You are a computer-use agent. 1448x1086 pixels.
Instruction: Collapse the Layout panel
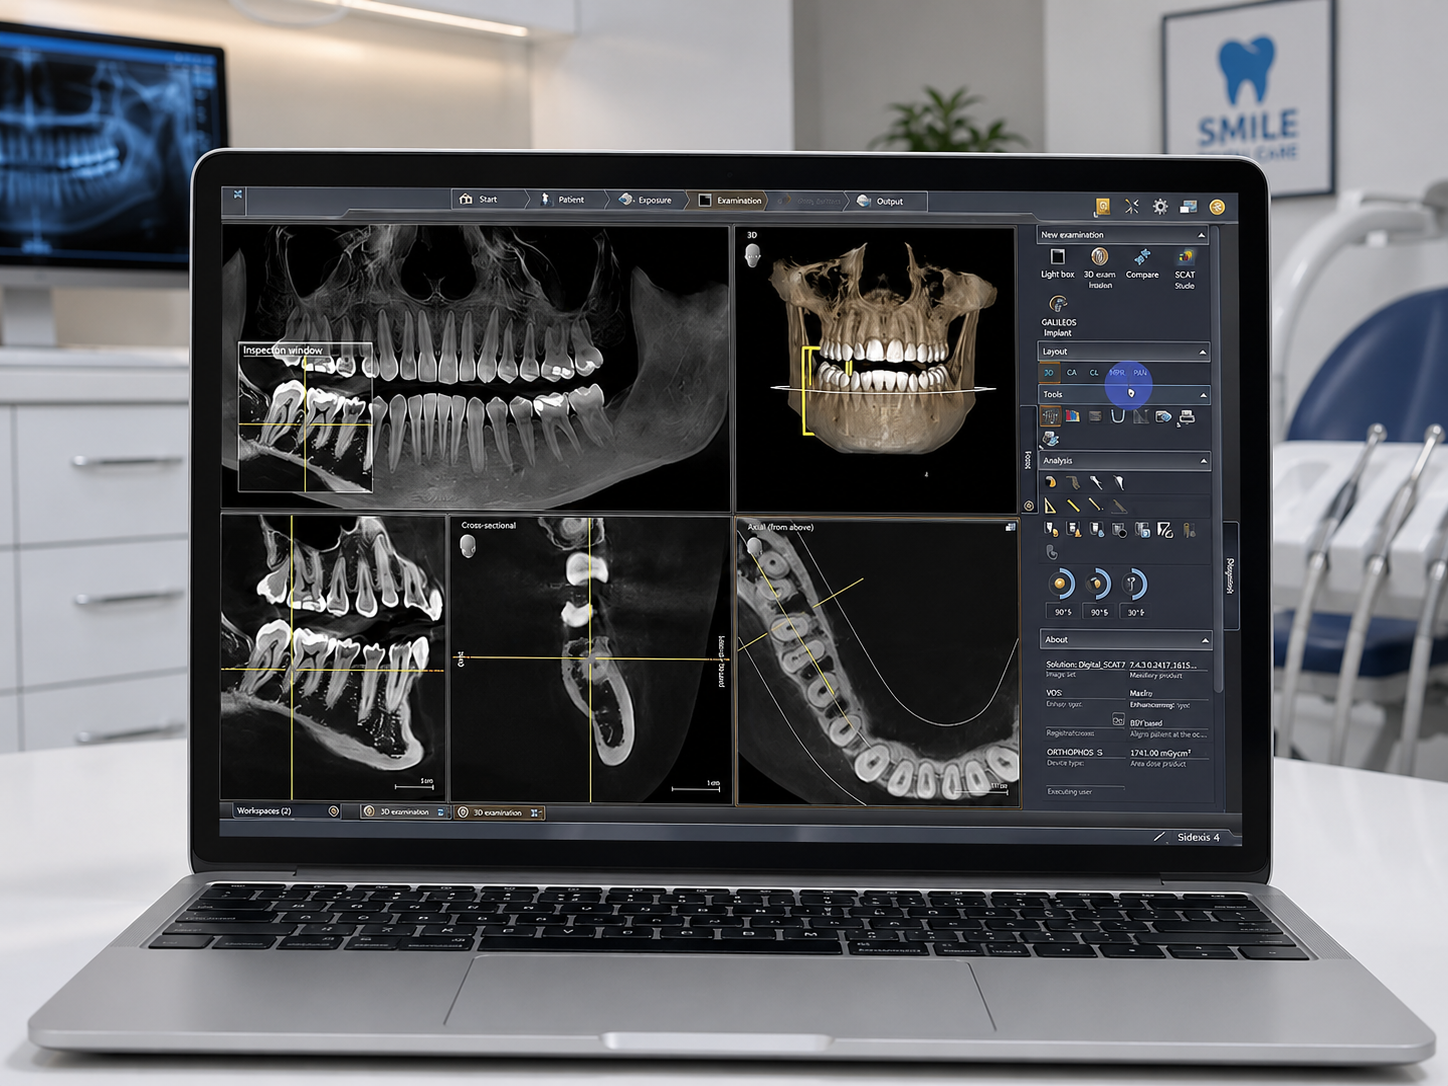pos(1202,352)
